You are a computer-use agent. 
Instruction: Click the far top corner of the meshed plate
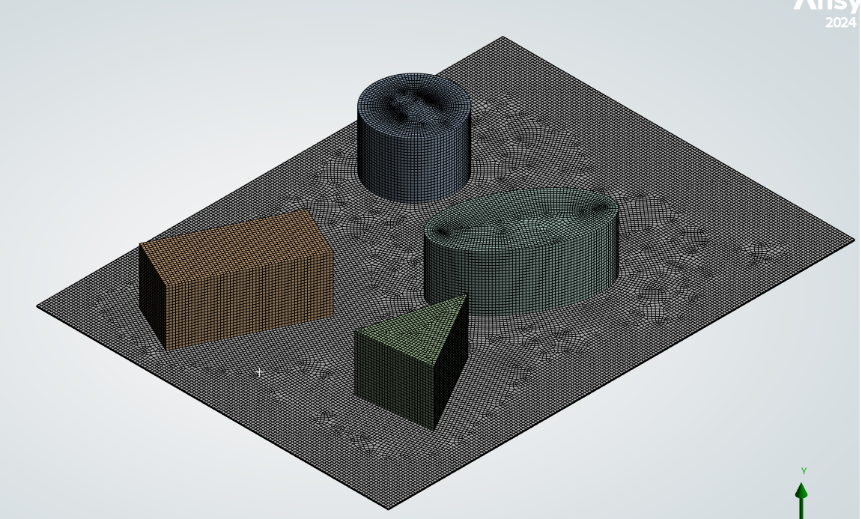[502, 38]
